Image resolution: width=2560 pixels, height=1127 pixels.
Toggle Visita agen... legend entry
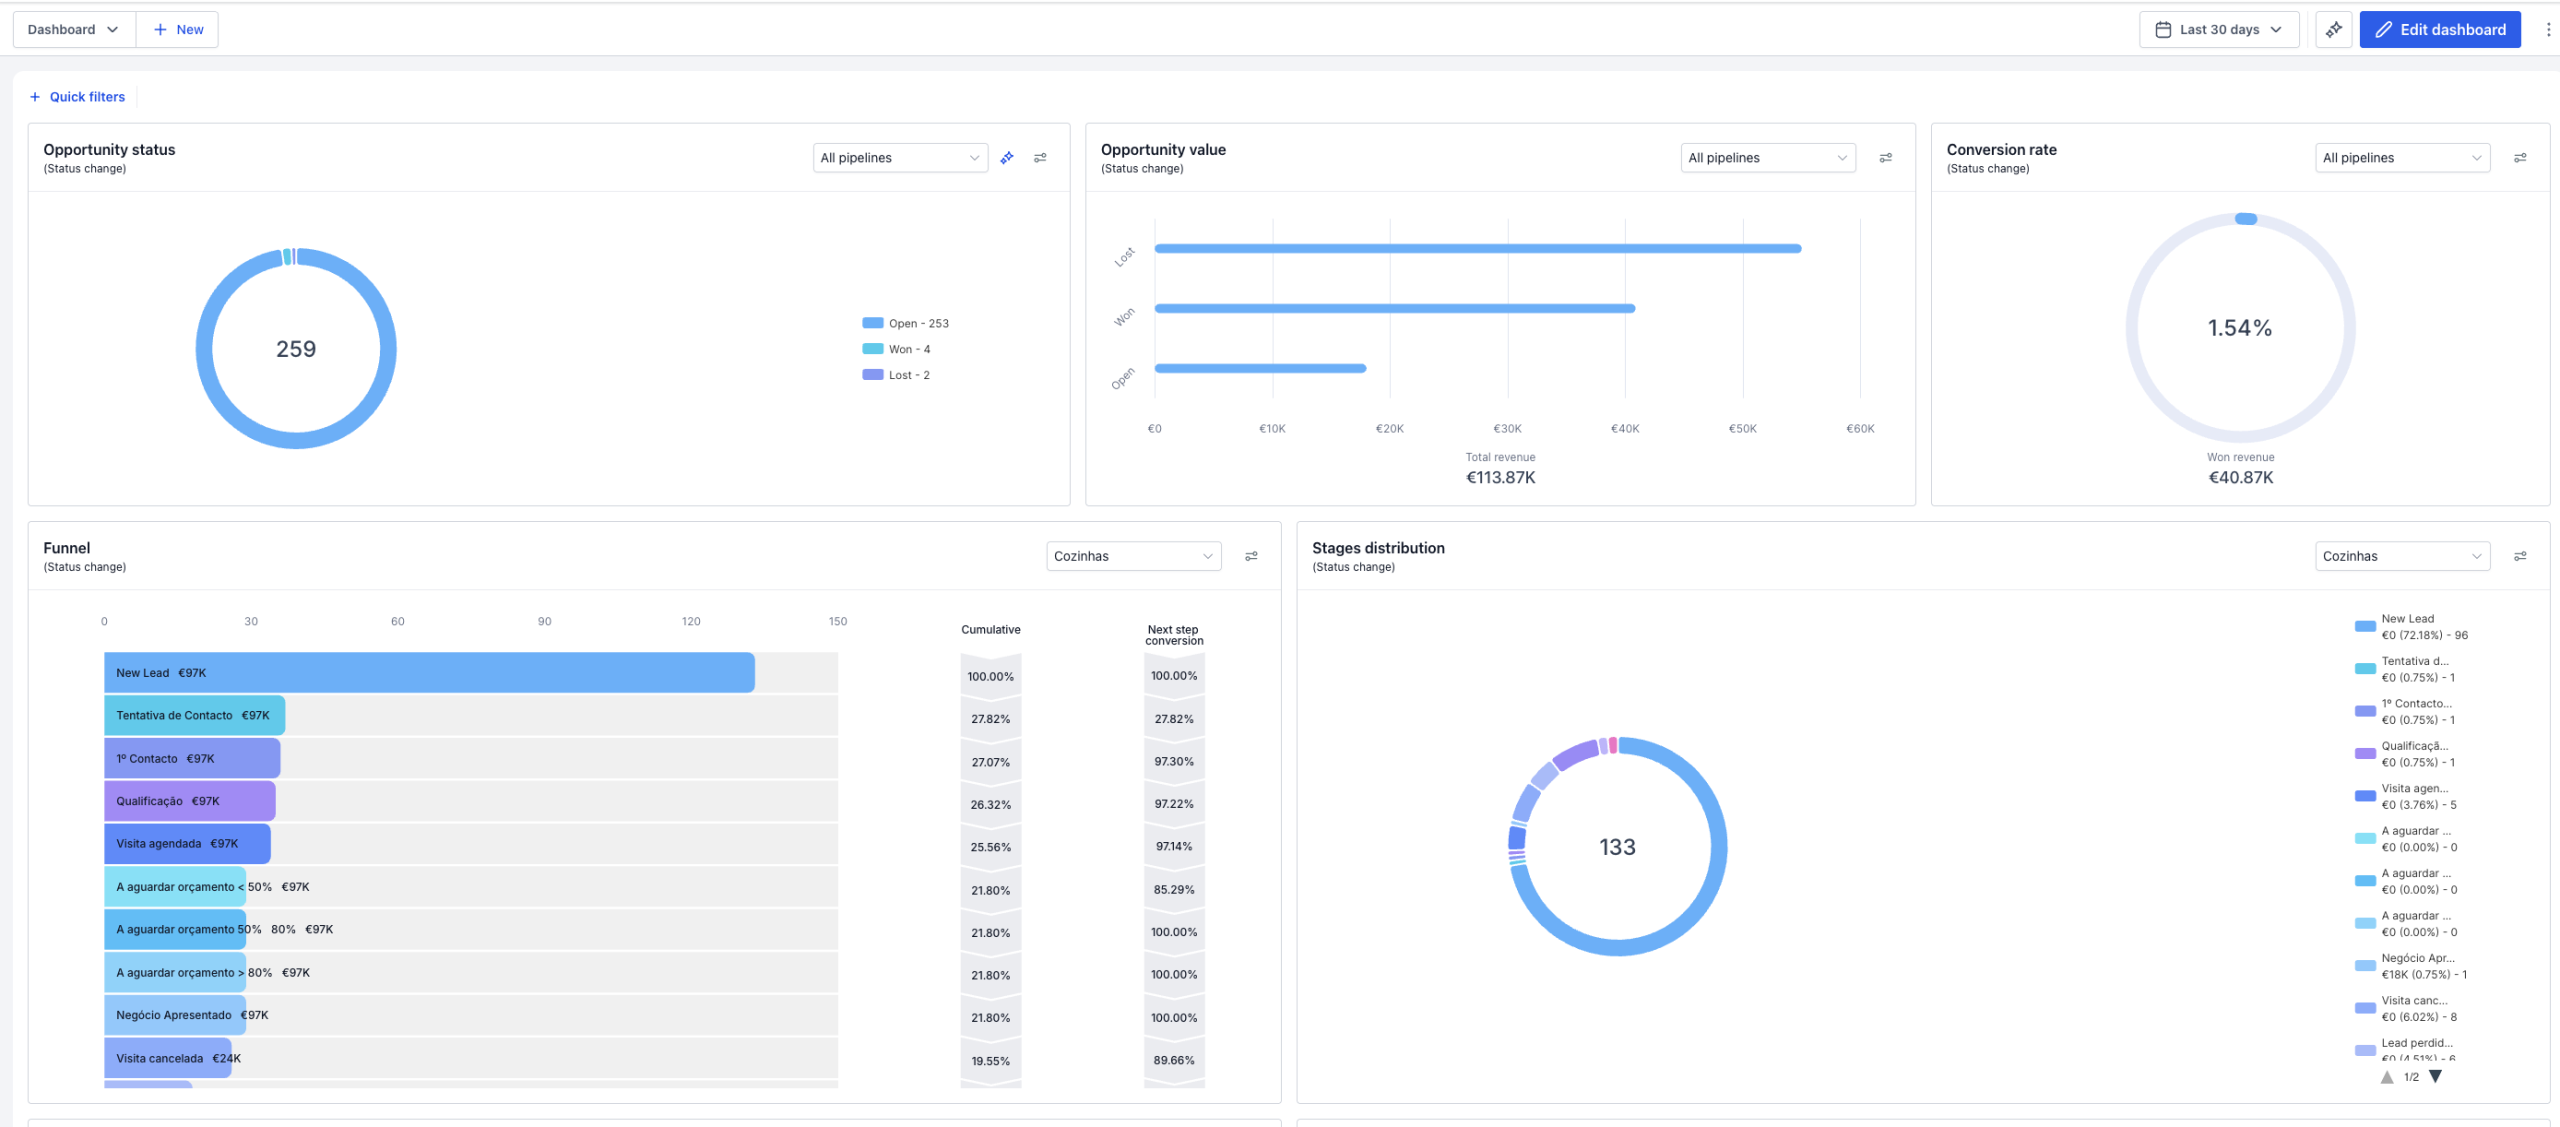tap(2405, 797)
